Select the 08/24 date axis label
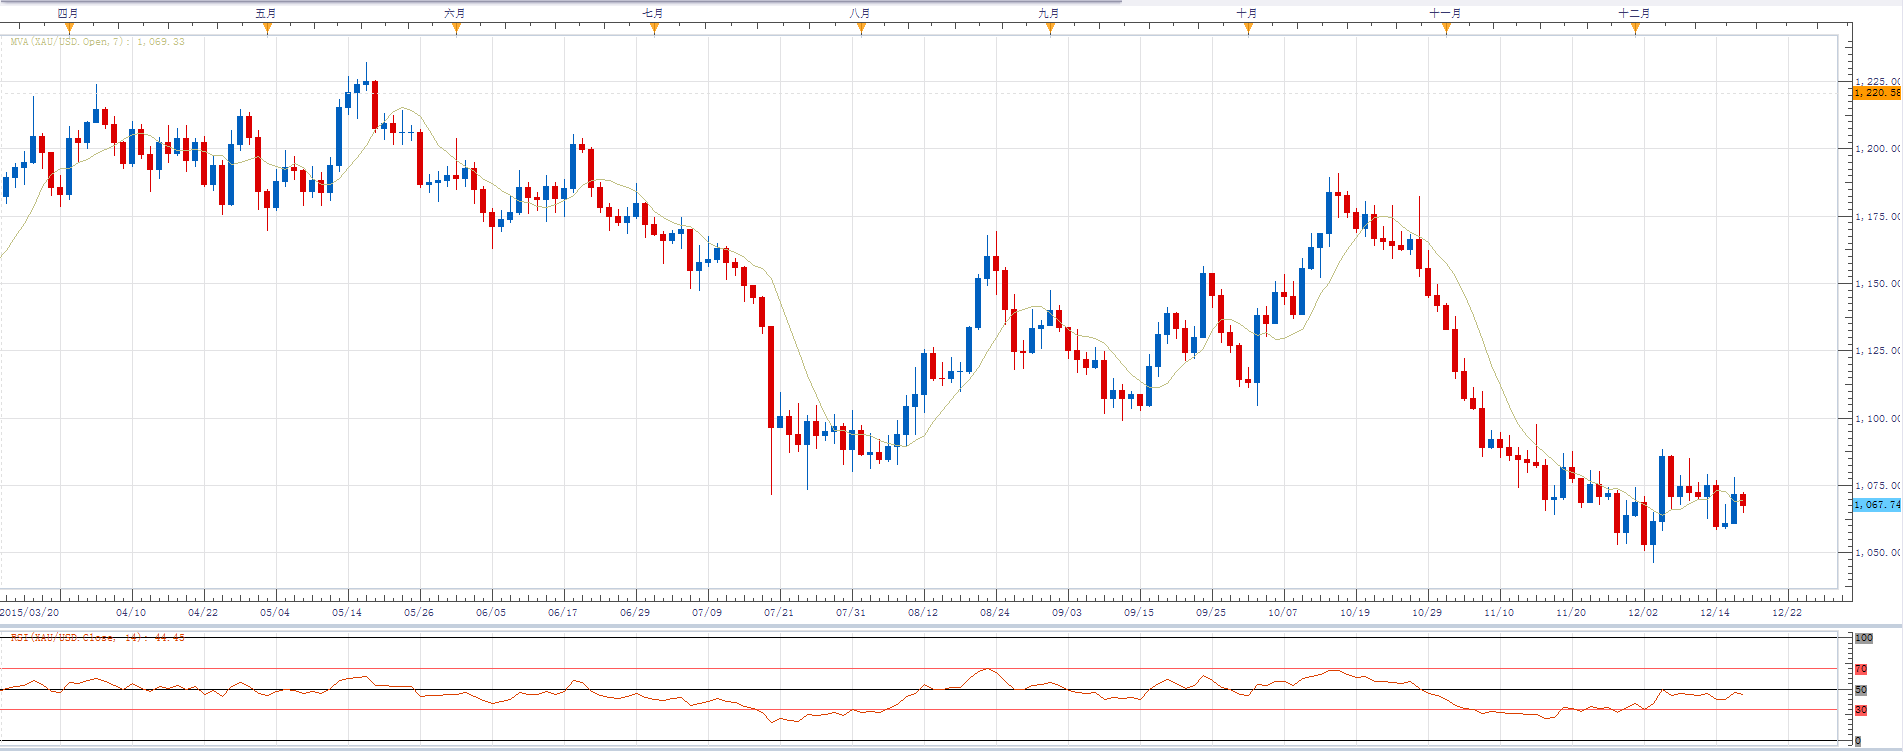Image resolution: width=1903 pixels, height=752 pixels. pos(995,612)
